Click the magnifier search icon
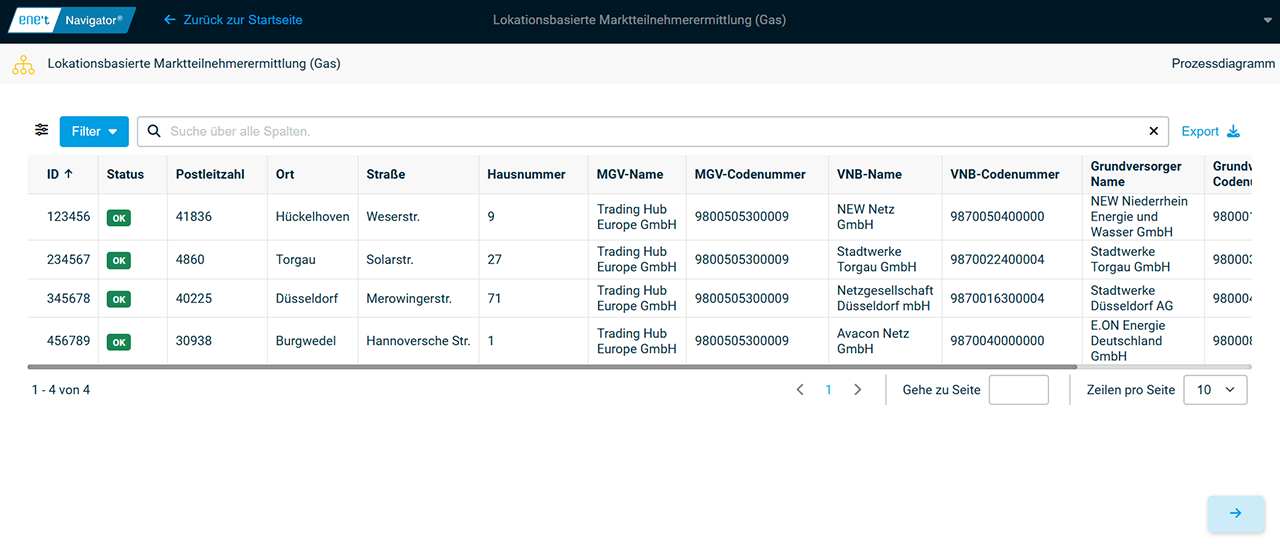1280x546 pixels. point(154,131)
